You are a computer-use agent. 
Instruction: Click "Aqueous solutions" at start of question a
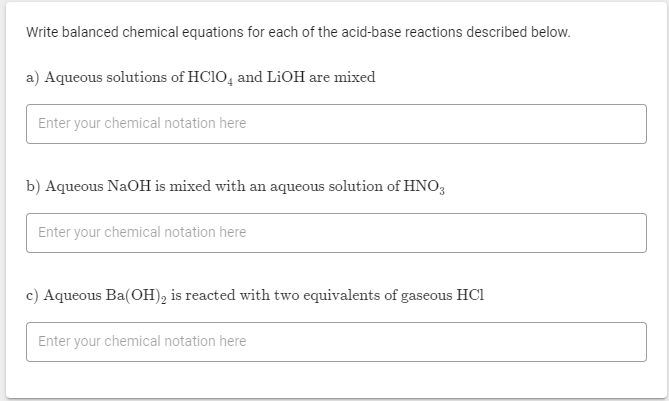pyautogui.click(x=106, y=78)
